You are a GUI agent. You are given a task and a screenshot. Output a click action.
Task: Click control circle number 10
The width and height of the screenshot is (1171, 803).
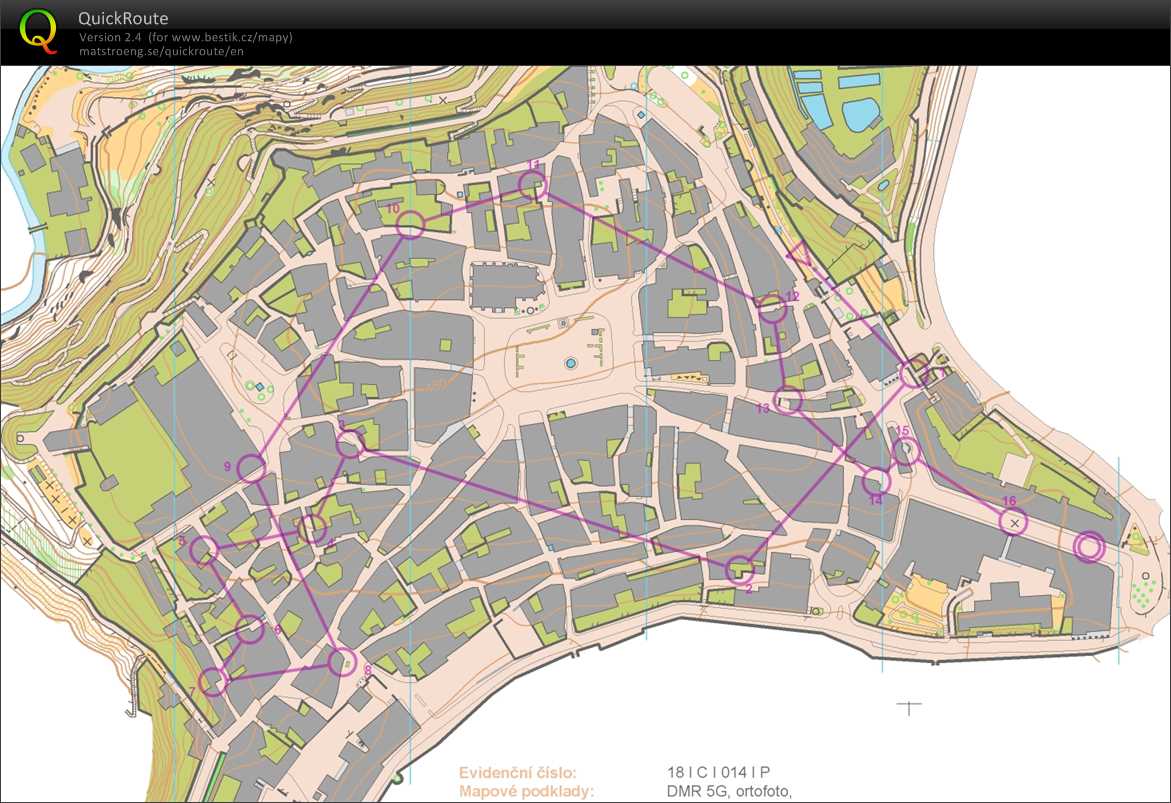coord(410,225)
